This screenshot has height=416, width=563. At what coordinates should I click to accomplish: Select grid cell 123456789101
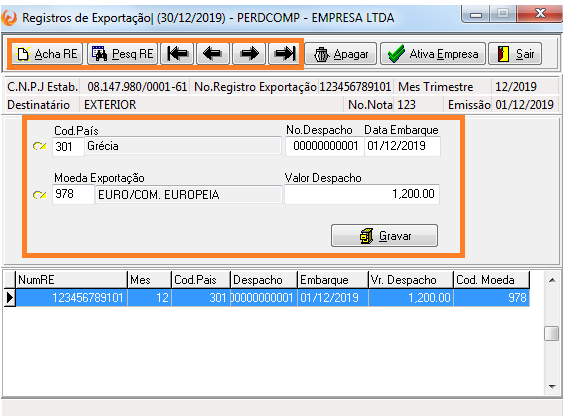71,298
